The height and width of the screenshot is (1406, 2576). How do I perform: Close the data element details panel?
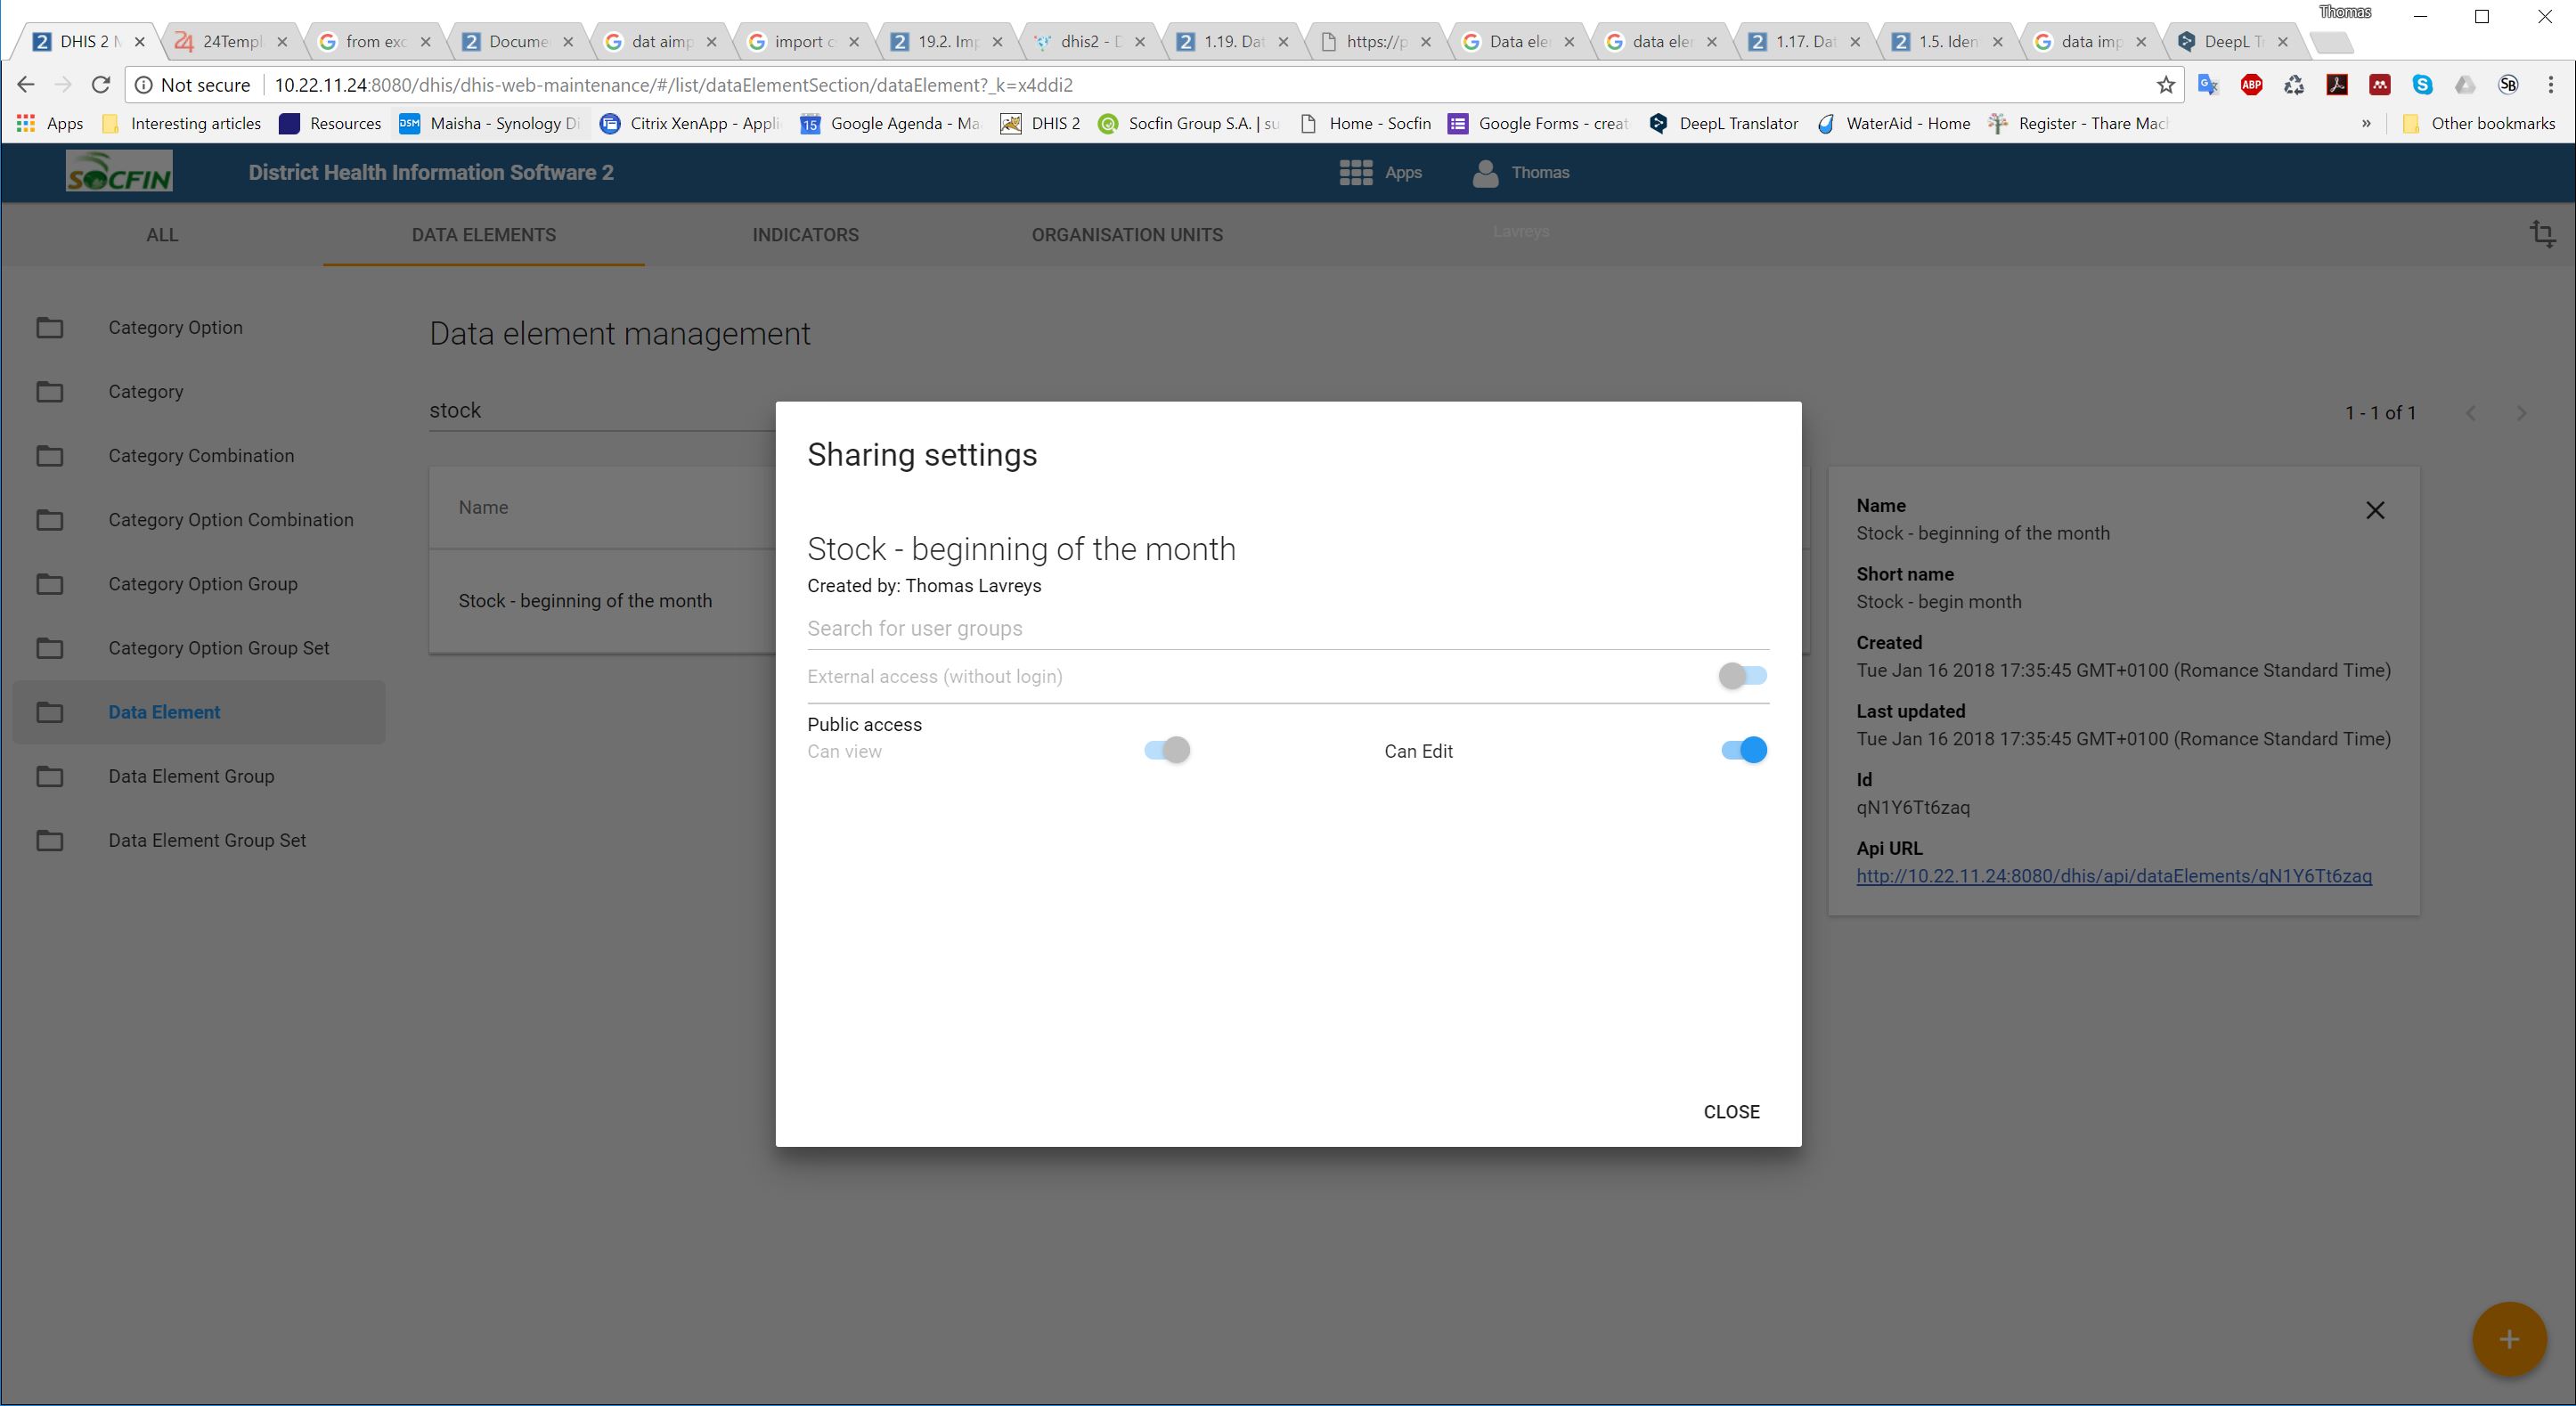click(x=2375, y=510)
